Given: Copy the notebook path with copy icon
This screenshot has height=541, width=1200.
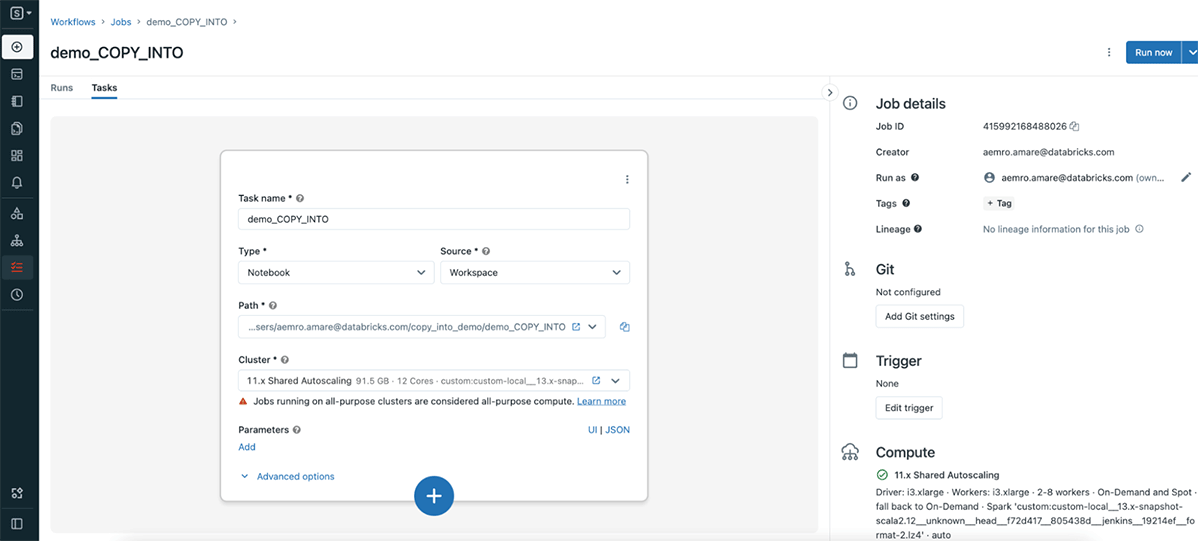Looking at the screenshot, I should pos(624,327).
